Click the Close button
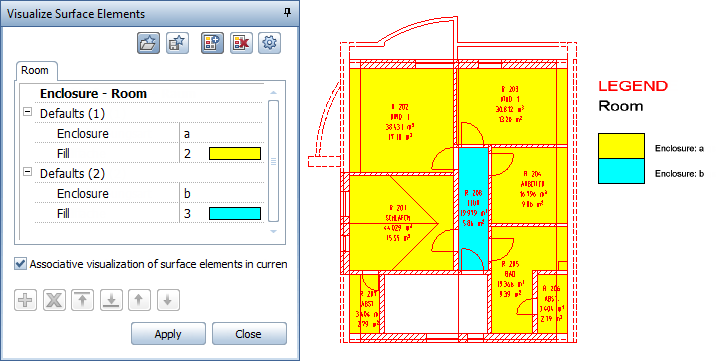716x361 pixels. pyautogui.click(x=249, y=334)
